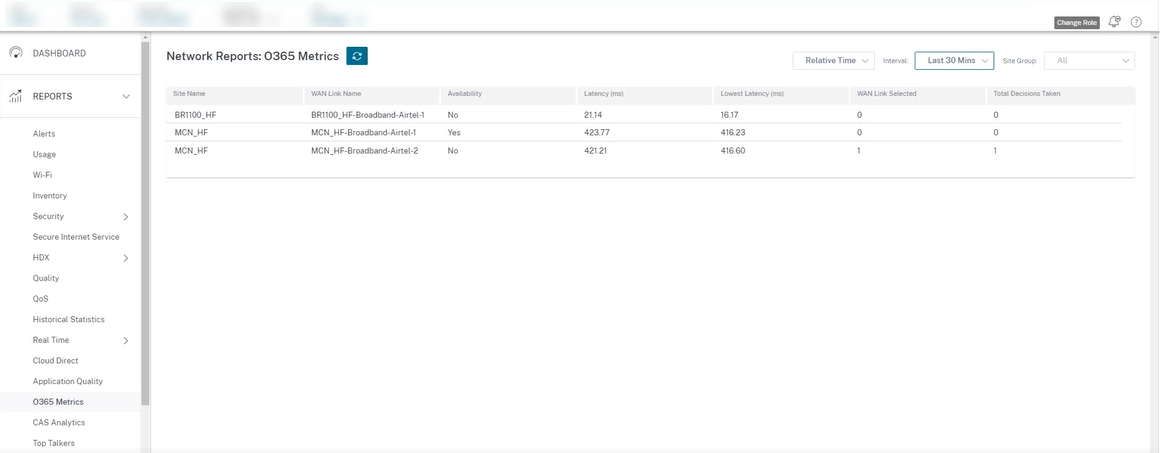This screenshot has height=453, width=1160.
Task: Open the Cloud Direct report
Action: 55,361
